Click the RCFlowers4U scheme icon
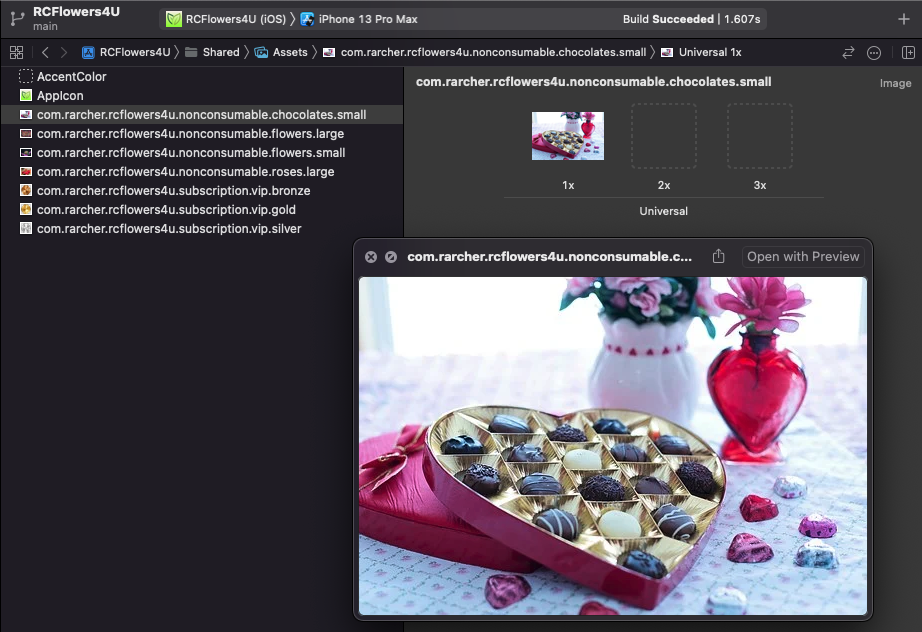Screen dimensions: 922x632 coord(173,19)
